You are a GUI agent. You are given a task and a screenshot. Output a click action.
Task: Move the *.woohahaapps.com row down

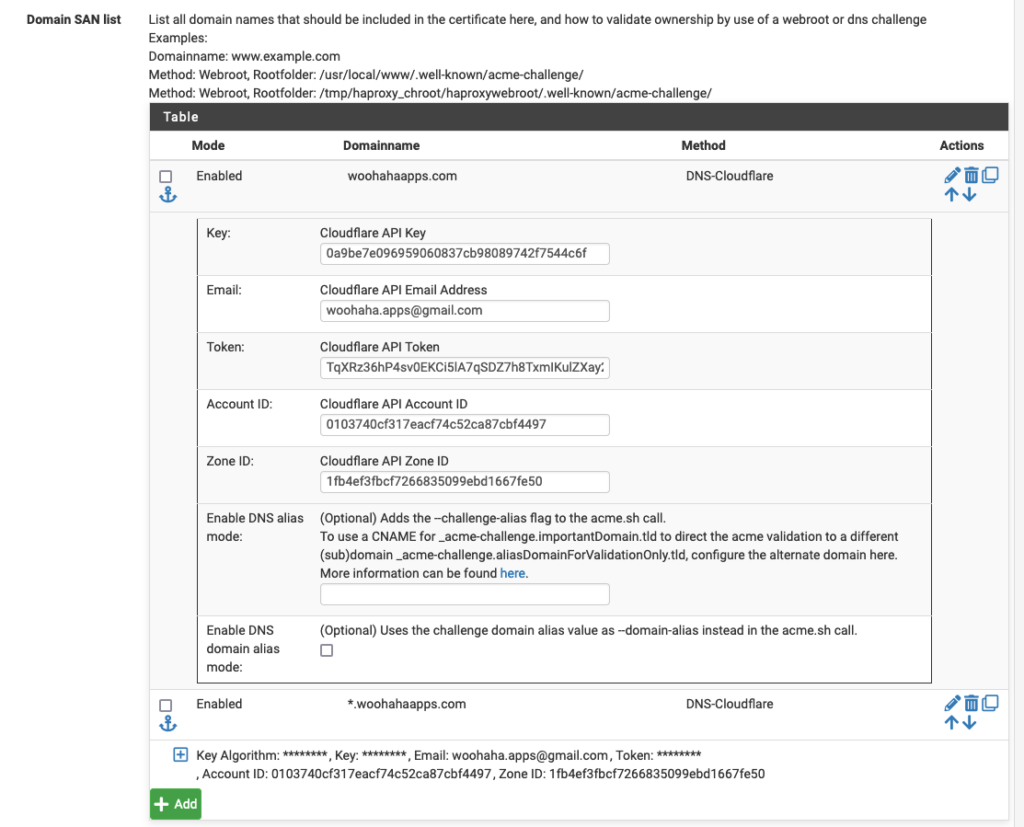click(x=970, y=722)
